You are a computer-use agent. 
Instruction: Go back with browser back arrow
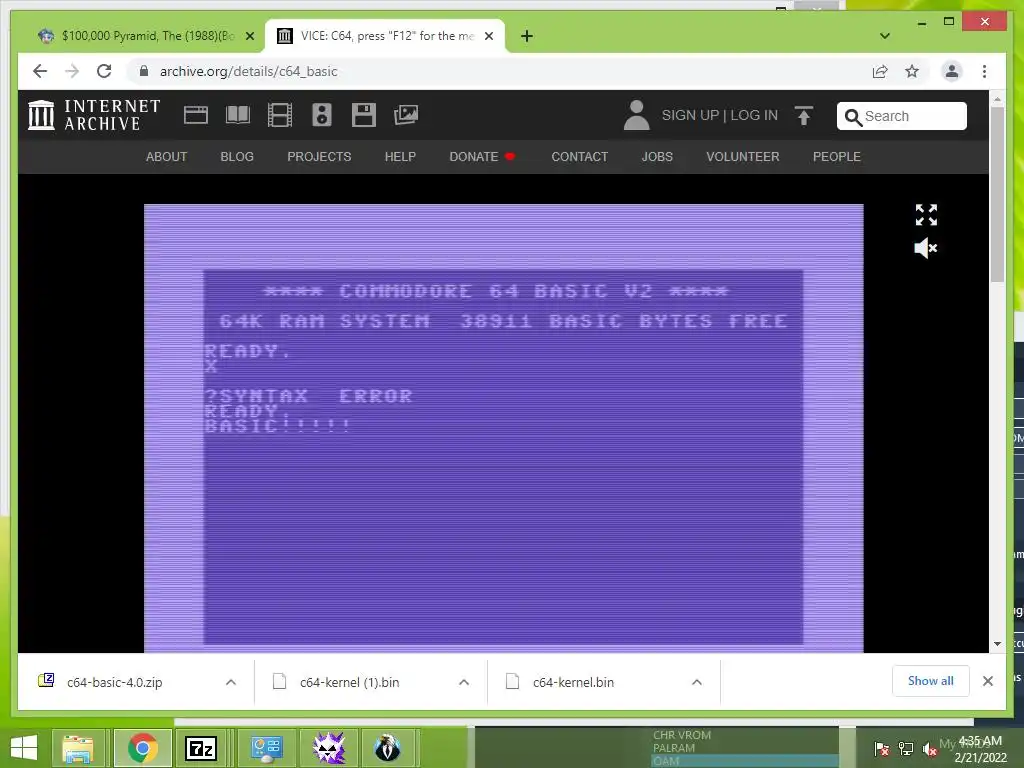(40, 71)
